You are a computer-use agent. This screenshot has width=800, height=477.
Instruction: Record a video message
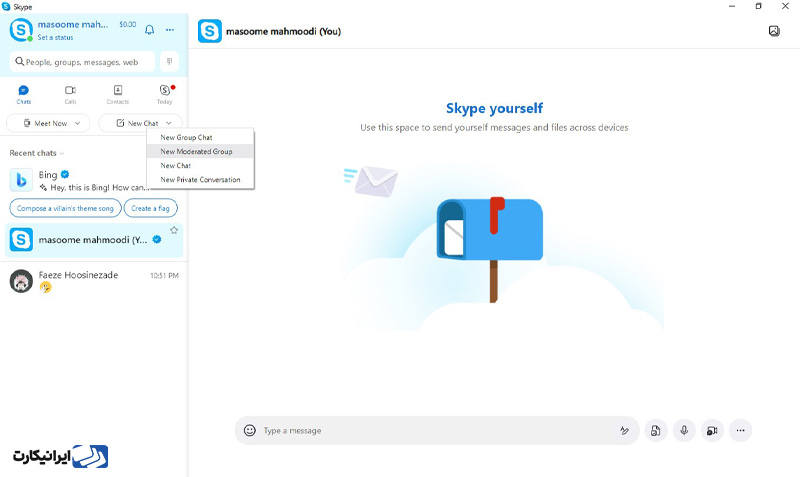pos(712,431)
